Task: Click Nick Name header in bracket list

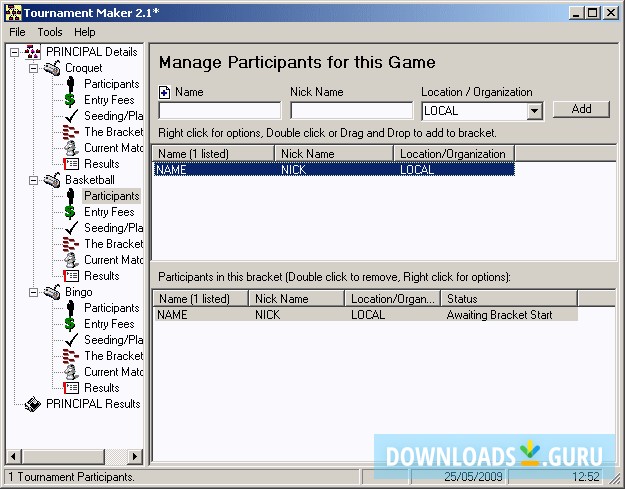Action: (297, 299)
